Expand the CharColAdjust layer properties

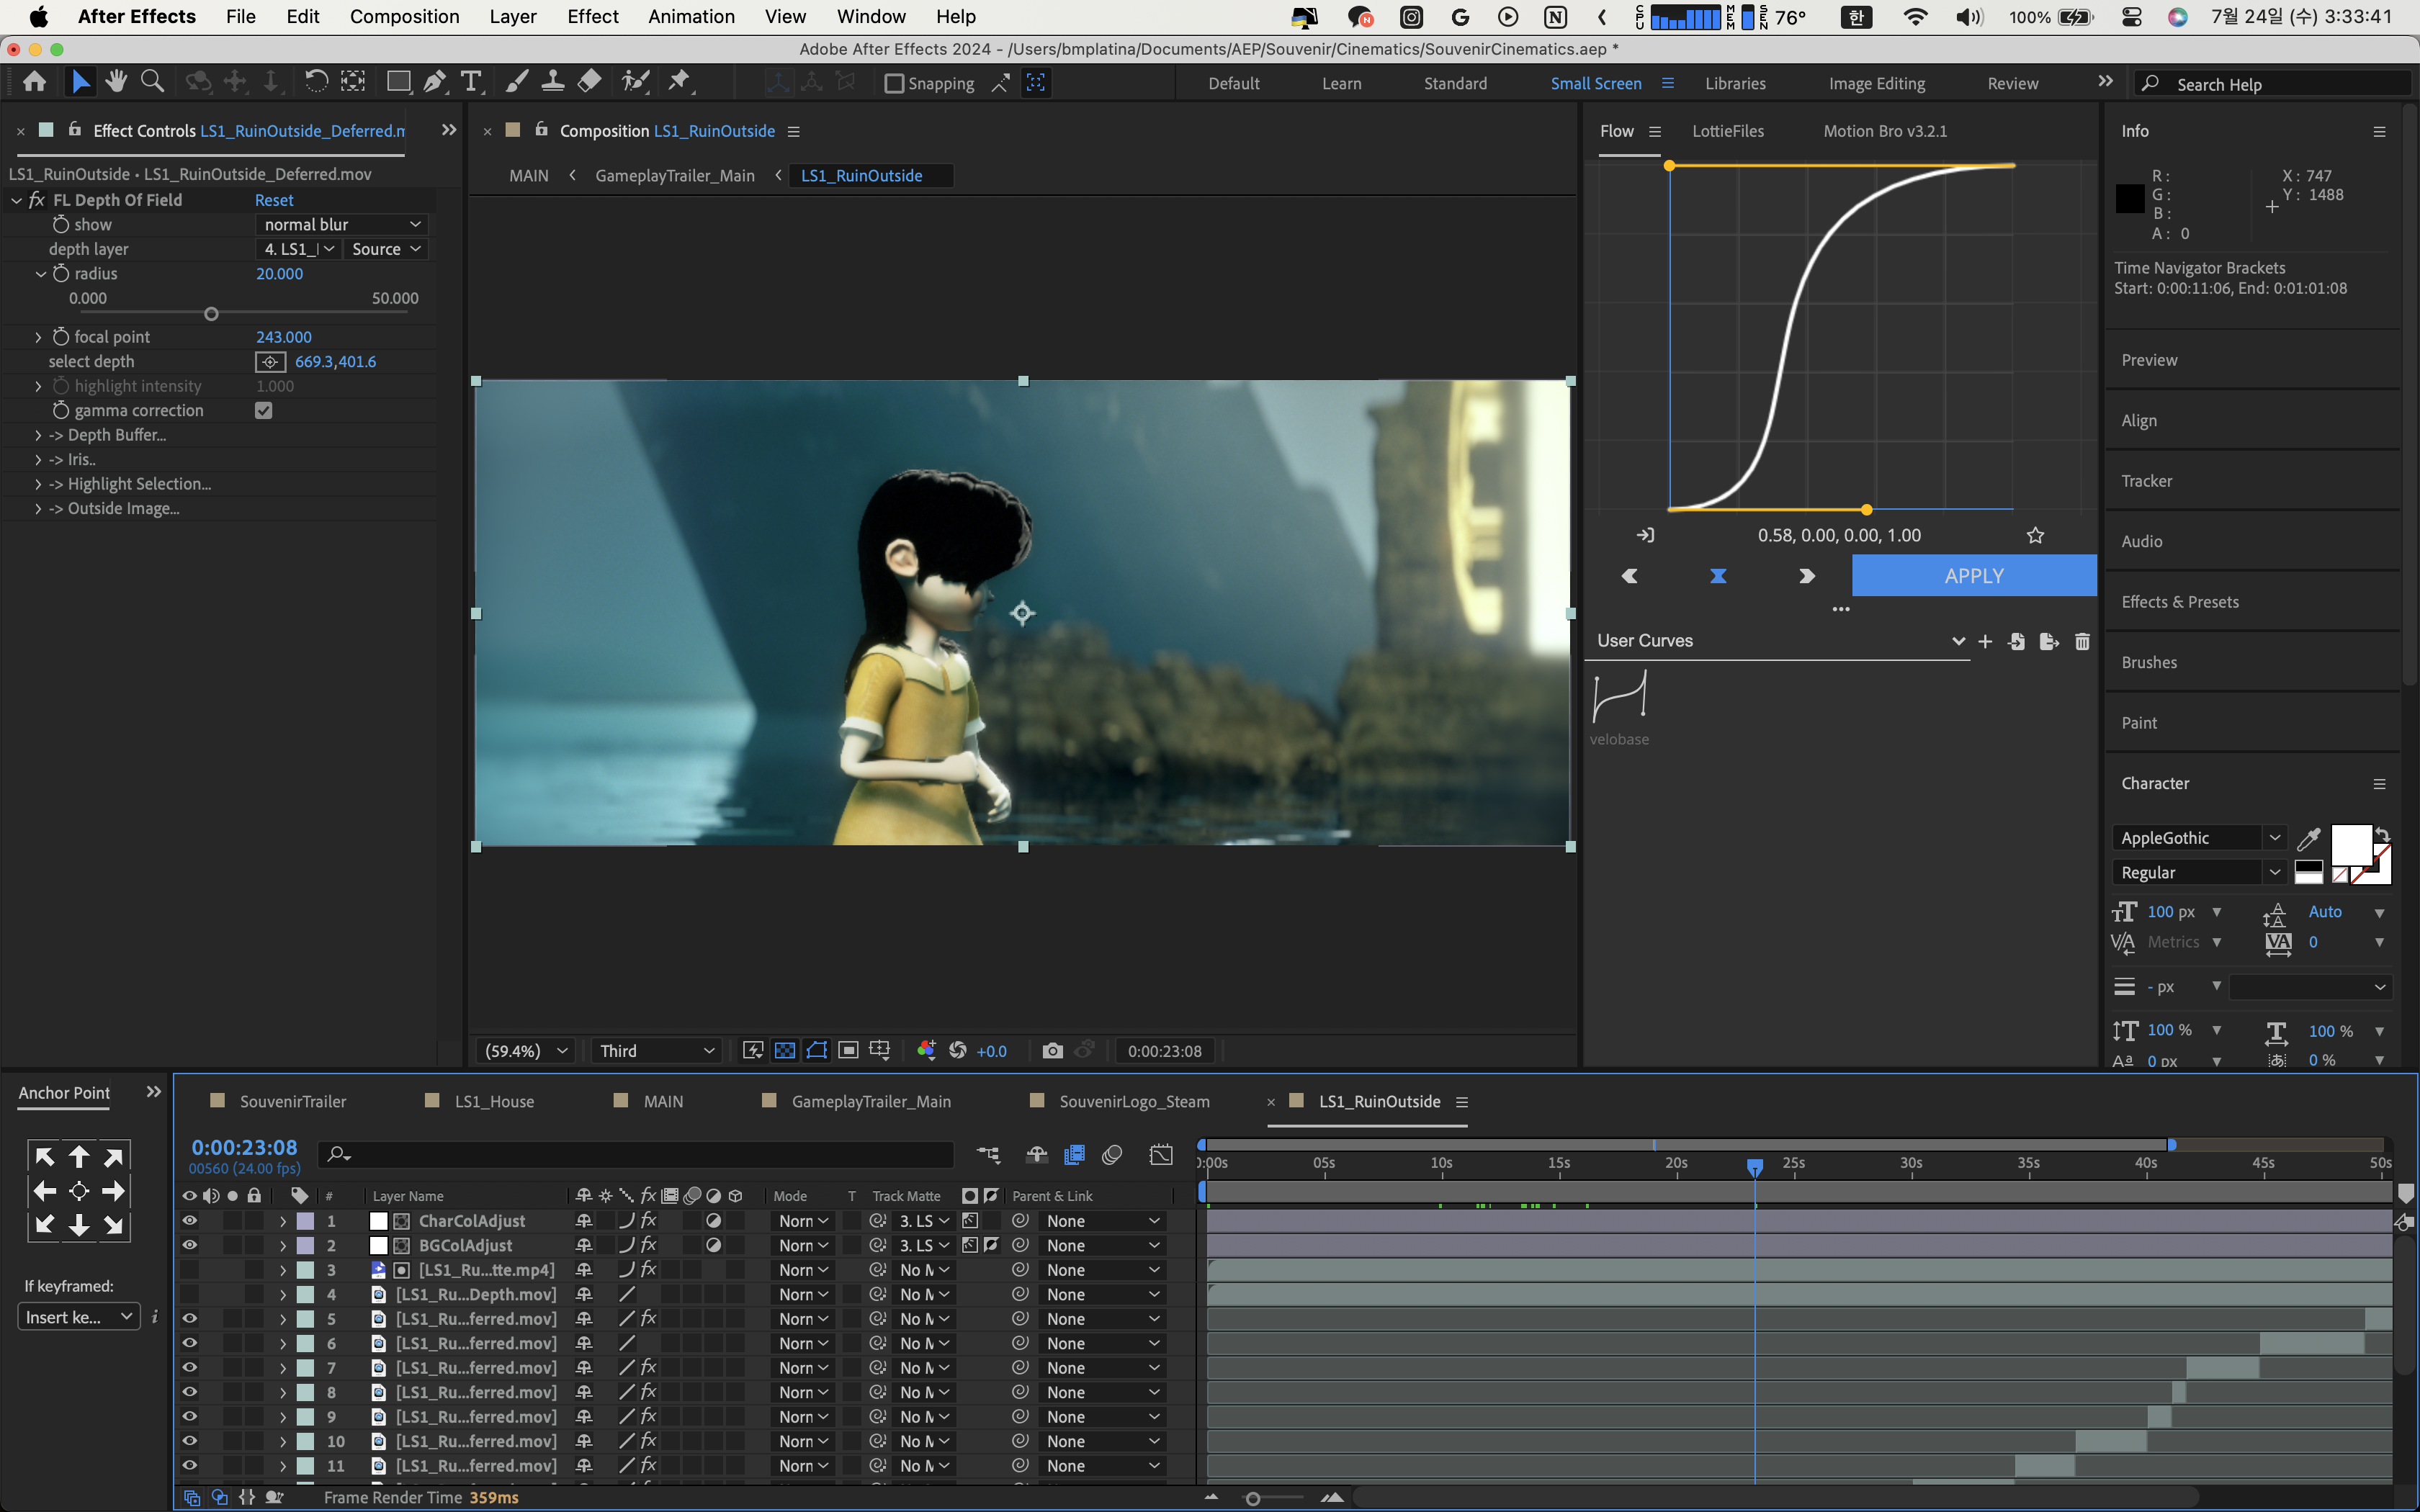pyautogui.click(x=283, y=1221)
